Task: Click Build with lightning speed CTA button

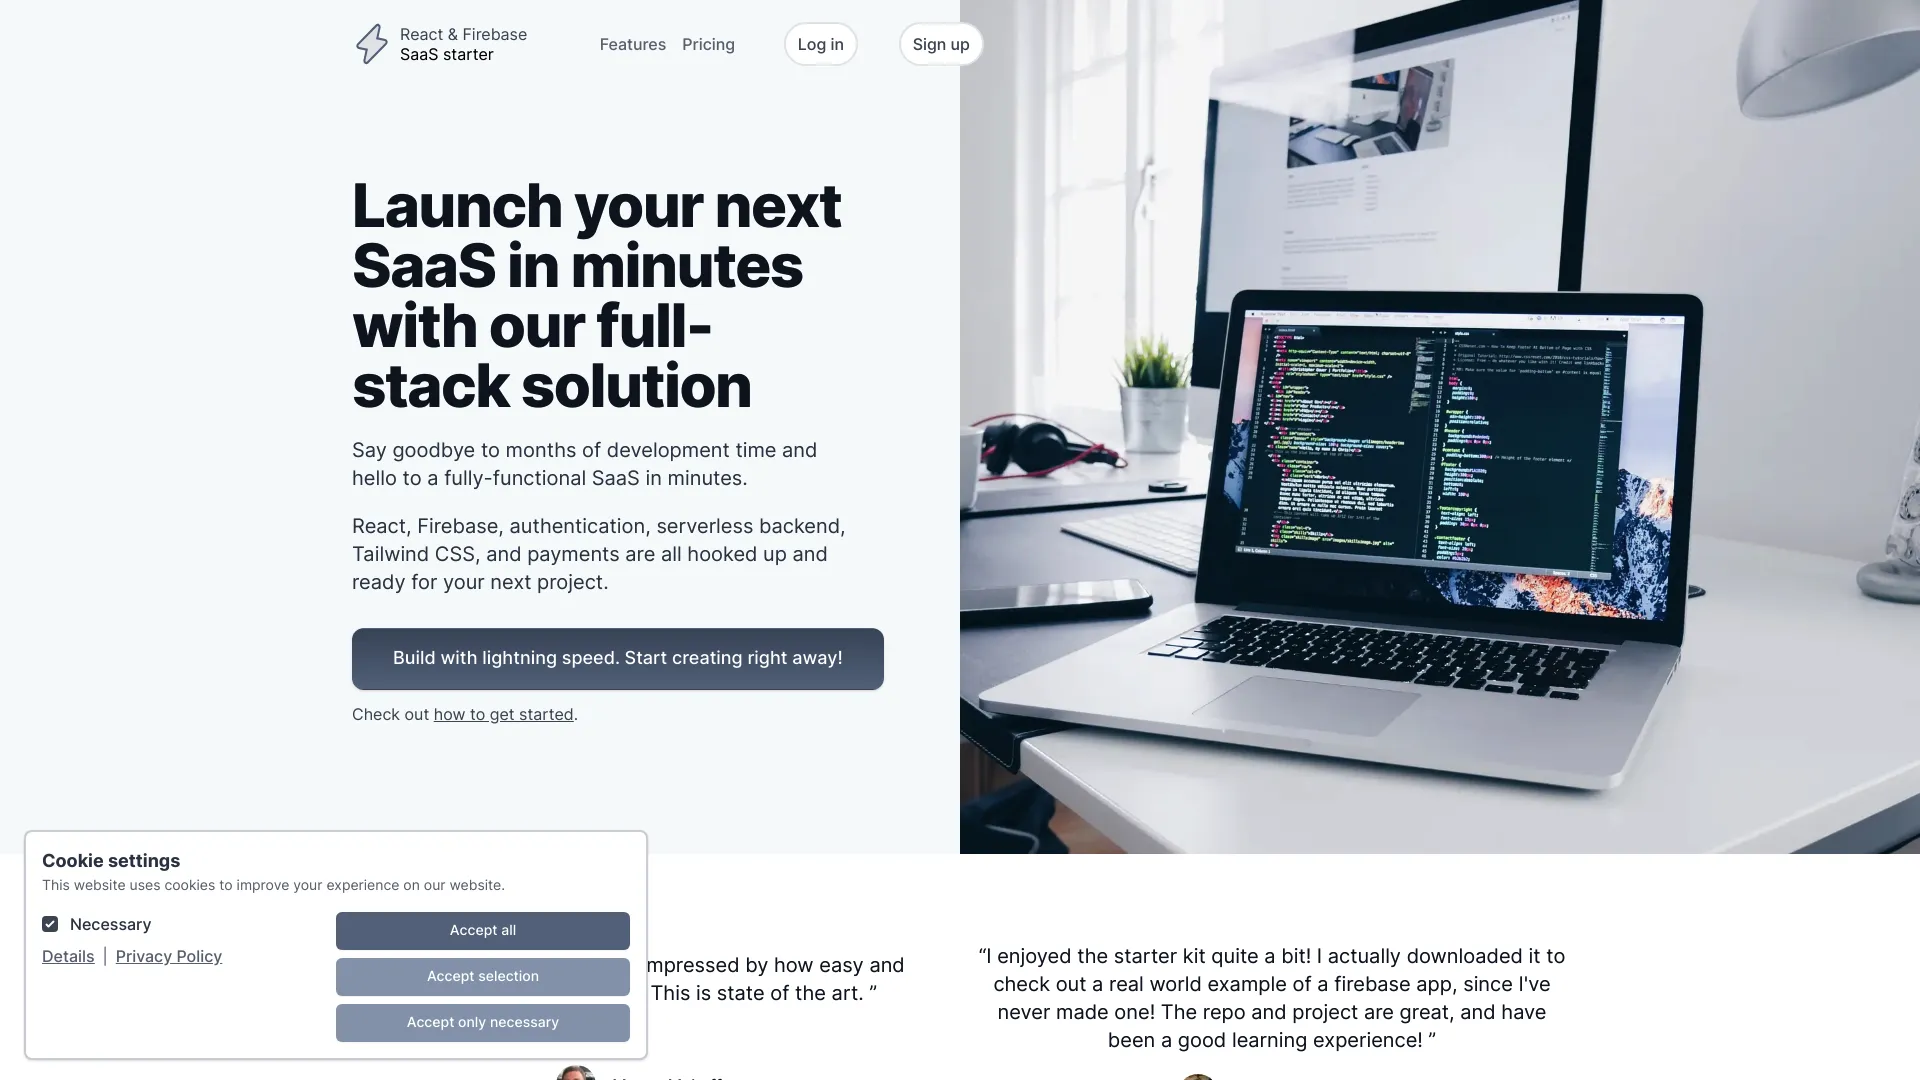Action: 617,658
